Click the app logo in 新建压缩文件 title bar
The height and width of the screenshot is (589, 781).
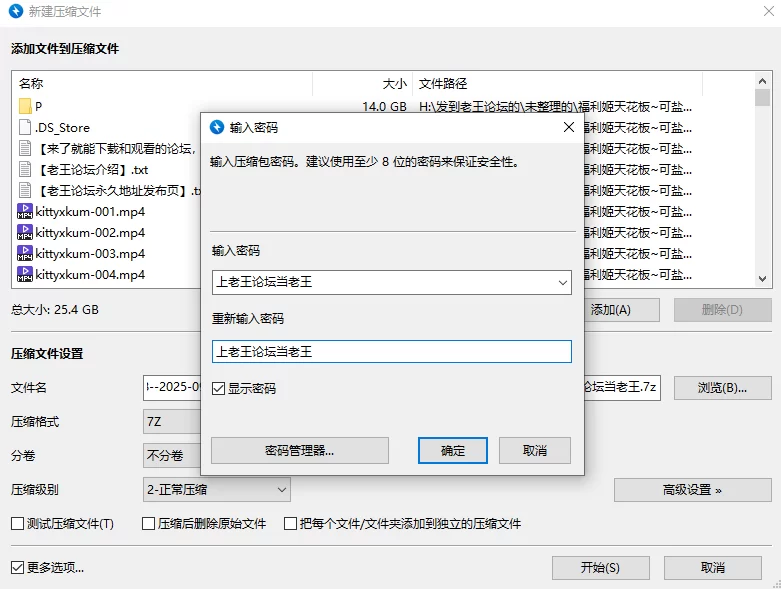click(x=16, y=11)
